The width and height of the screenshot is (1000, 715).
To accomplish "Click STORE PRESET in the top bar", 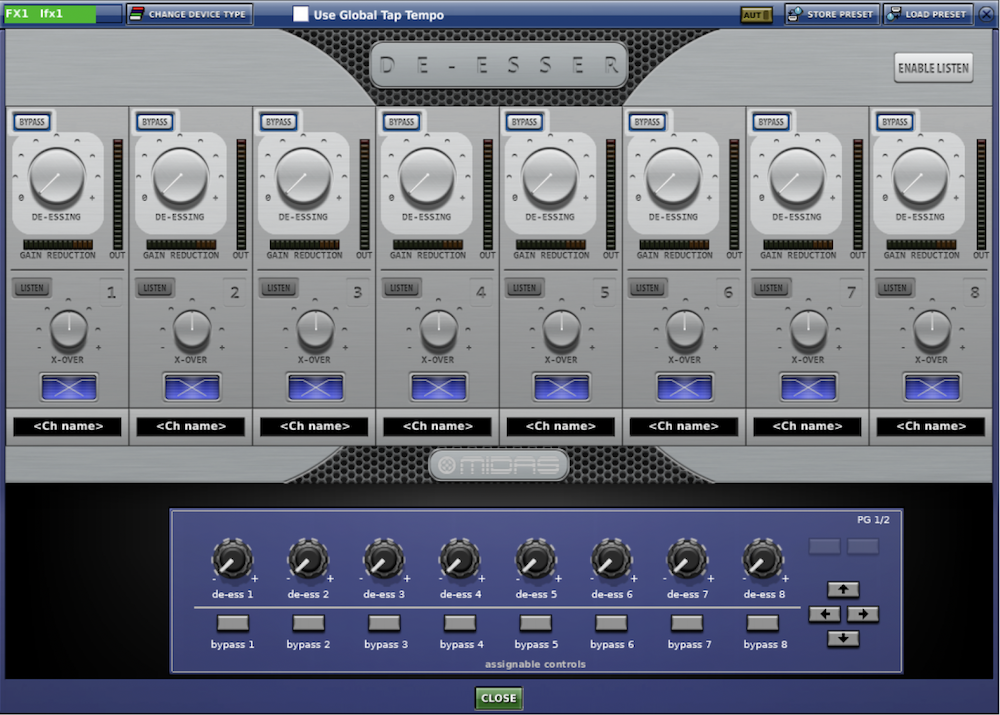I will point(831,14).
